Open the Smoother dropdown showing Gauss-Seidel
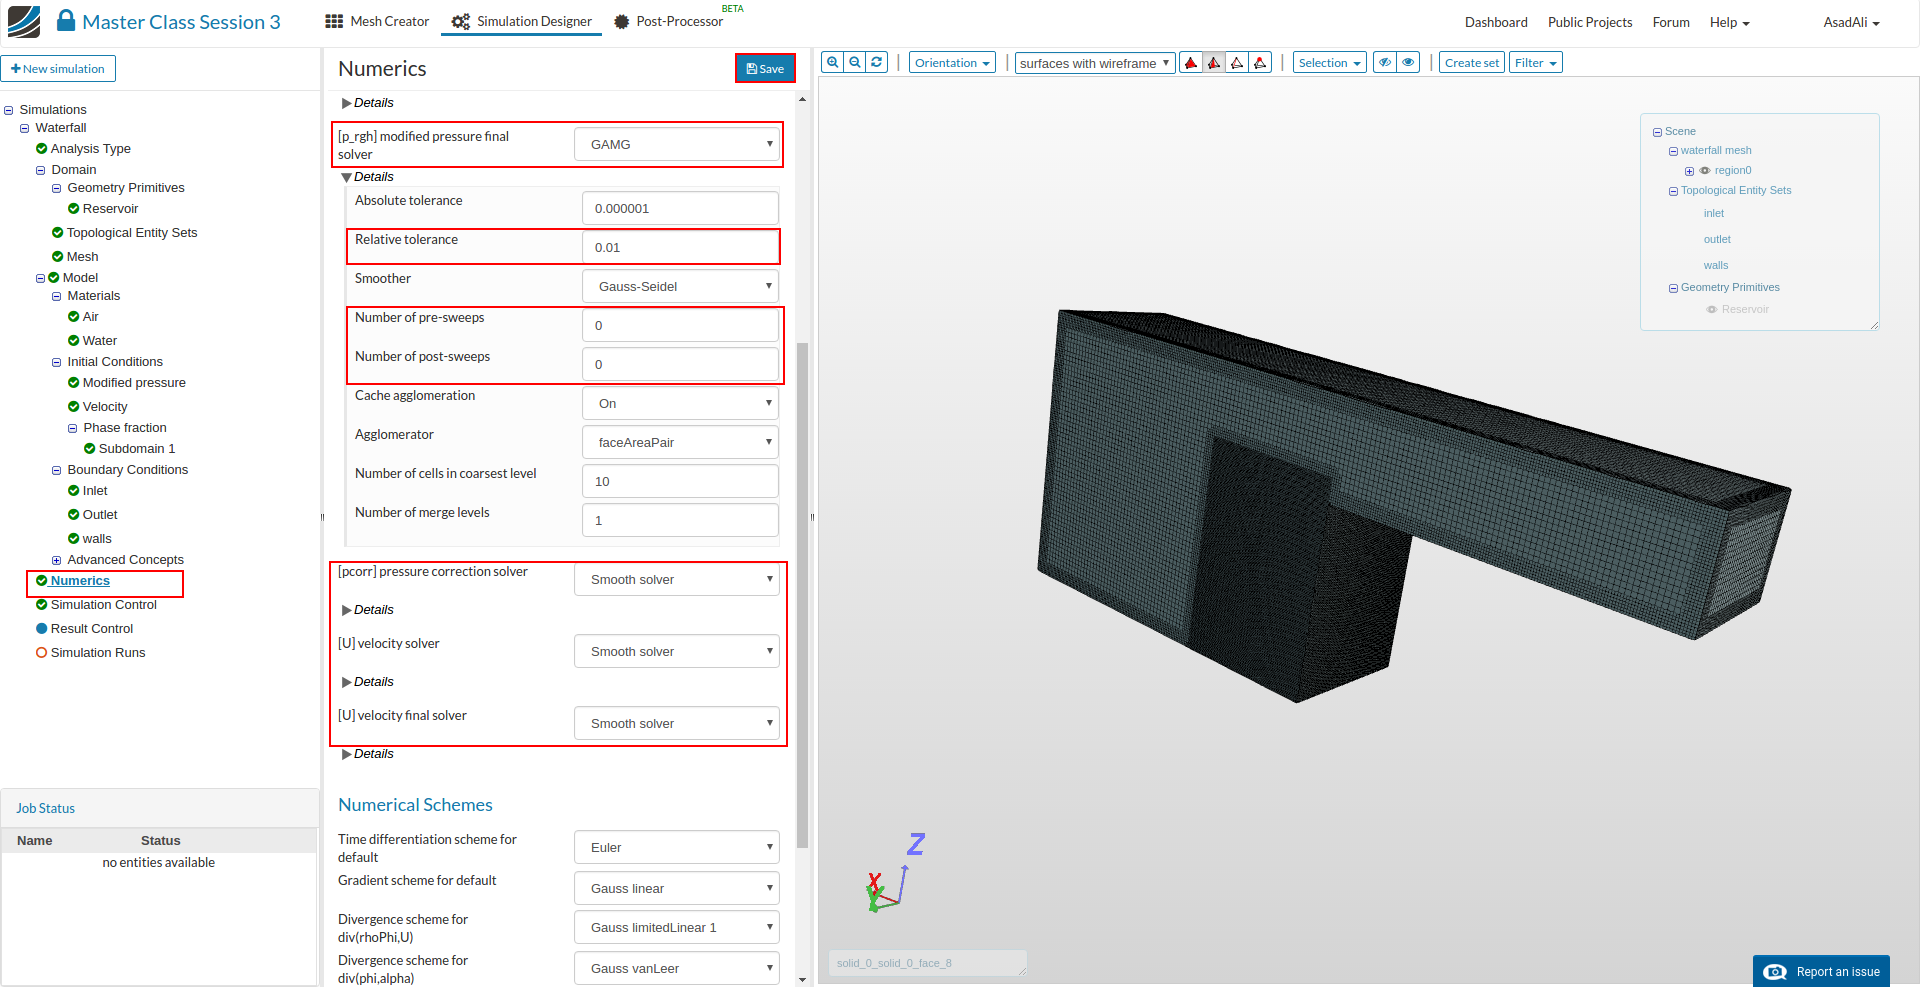 pyautogui.click(x=680, y=287)
